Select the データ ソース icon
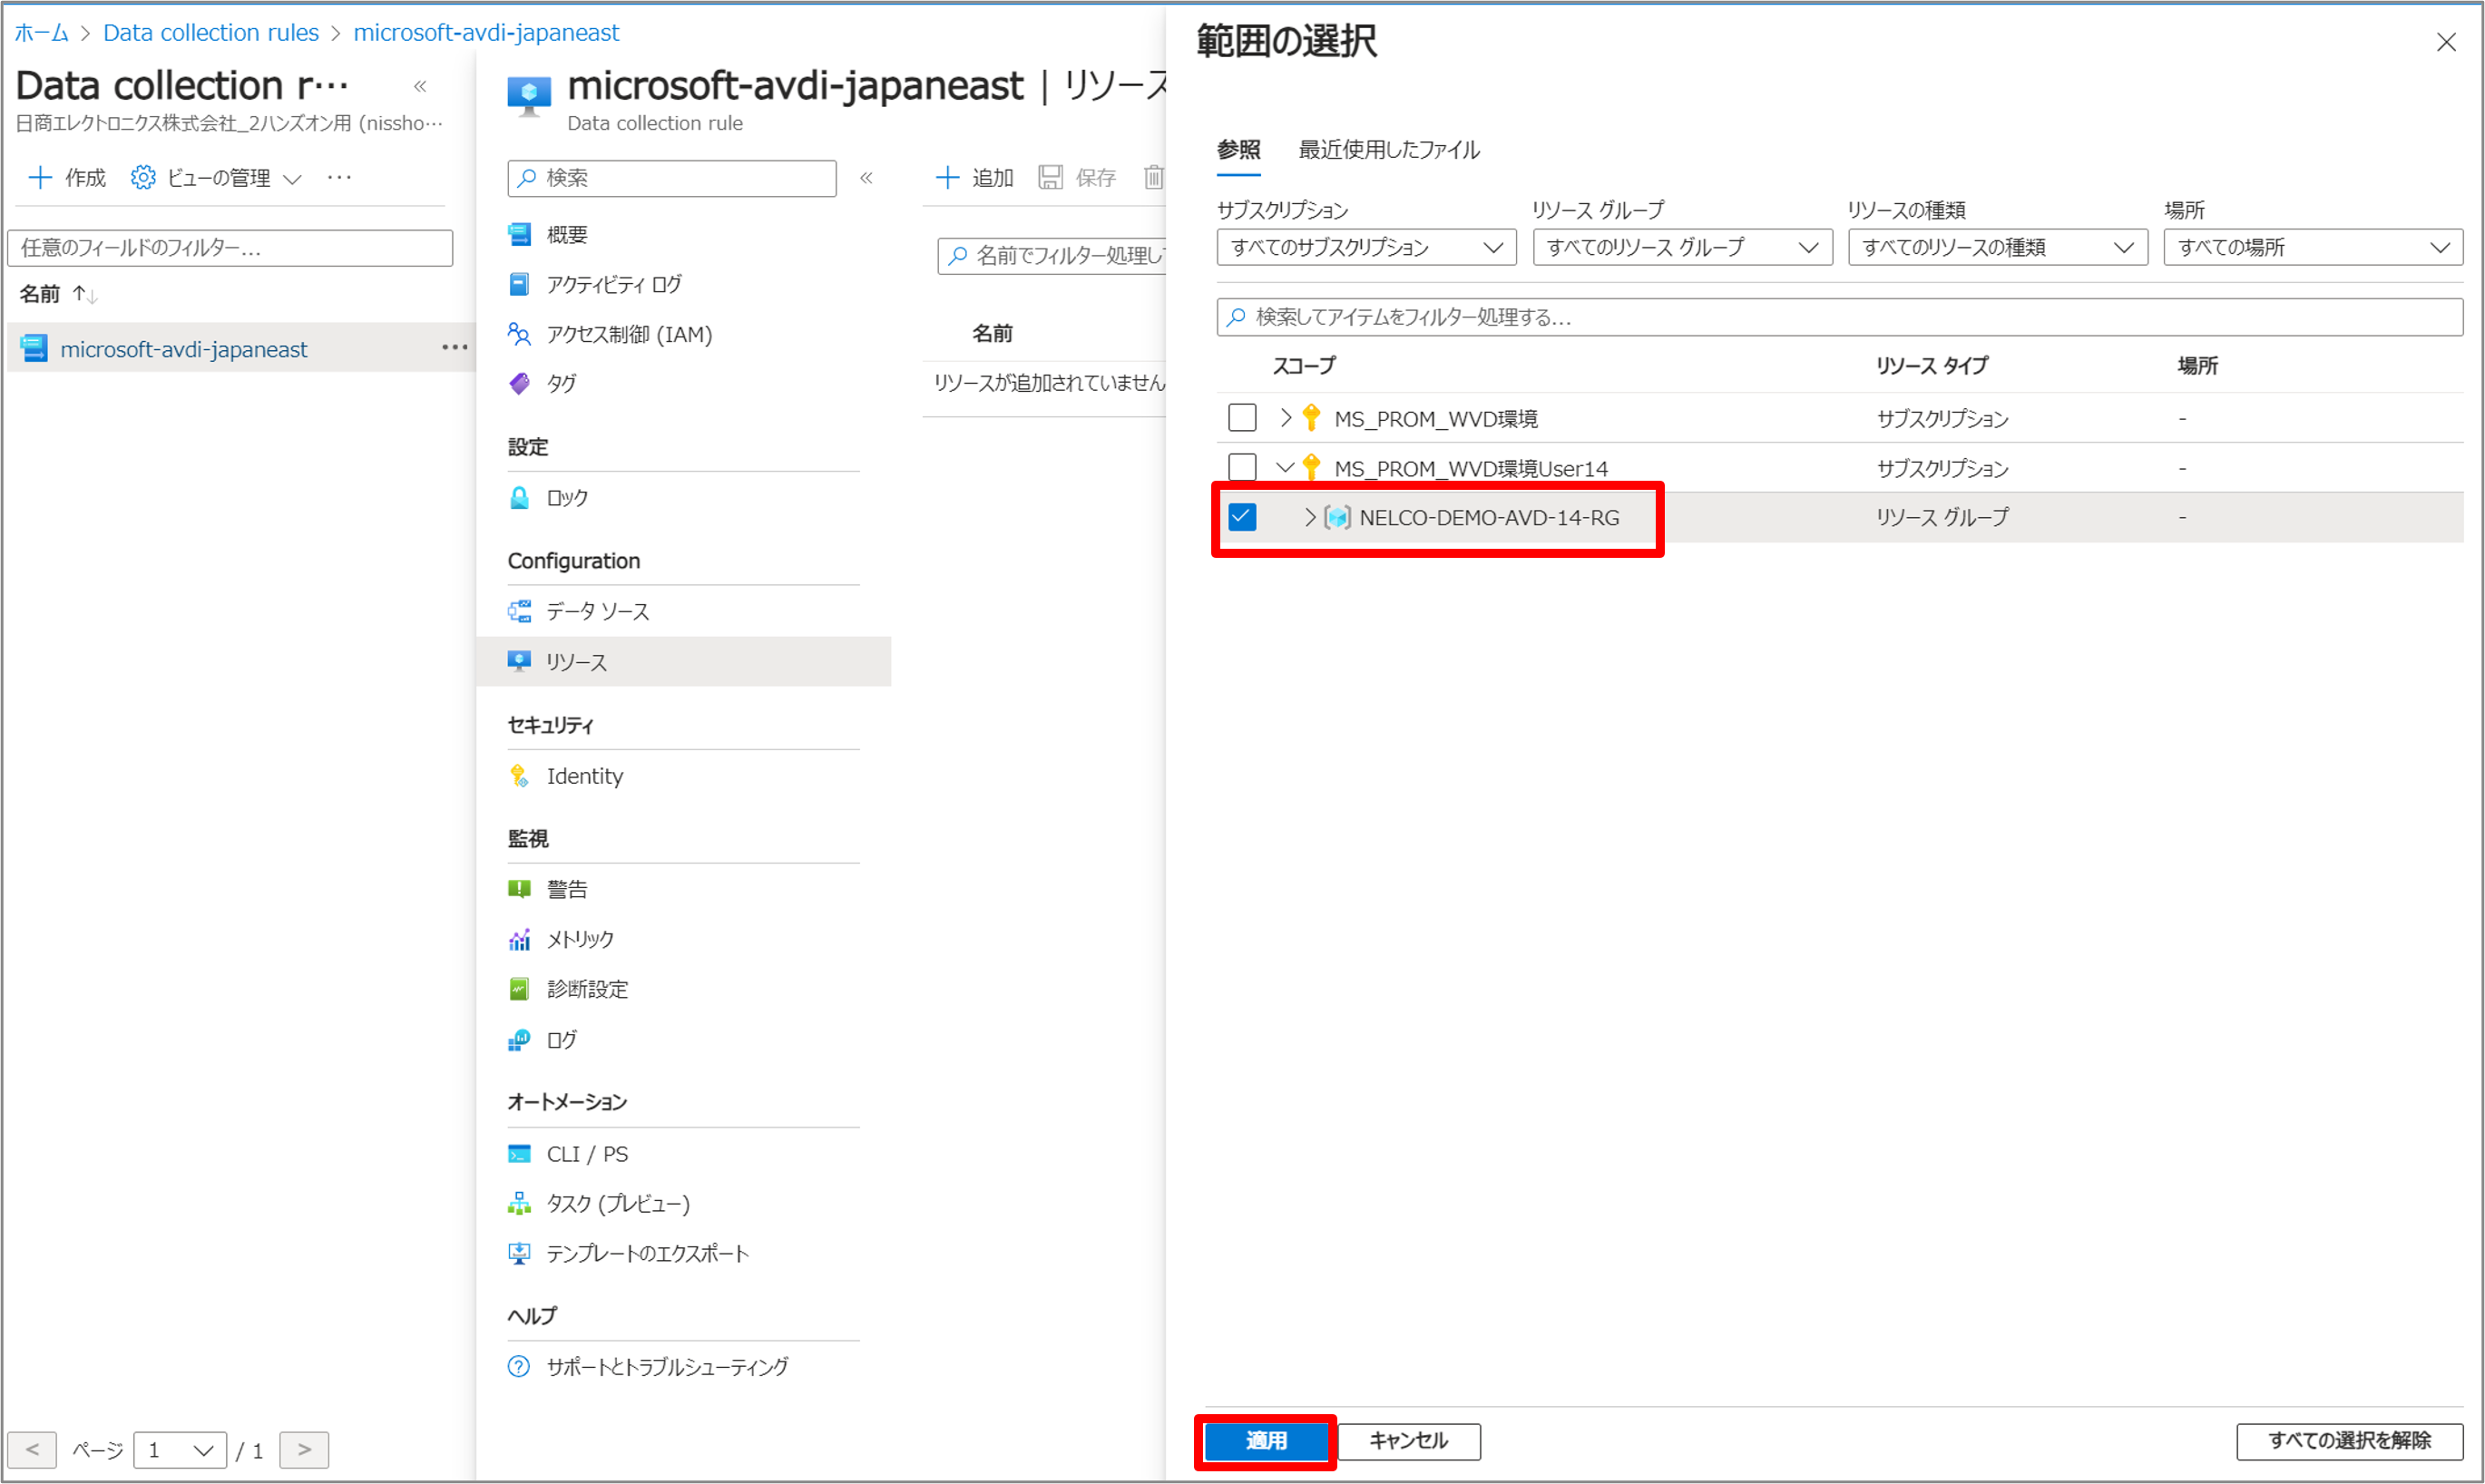Screen dimensions: 2485x1484 point(519,611)
